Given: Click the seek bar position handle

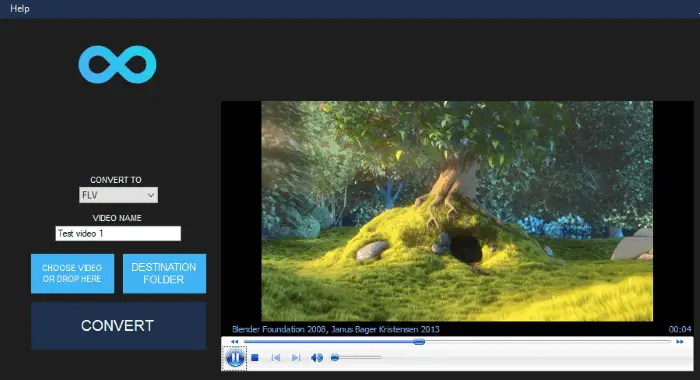Looking at the screenshot, I should (419, 342).
